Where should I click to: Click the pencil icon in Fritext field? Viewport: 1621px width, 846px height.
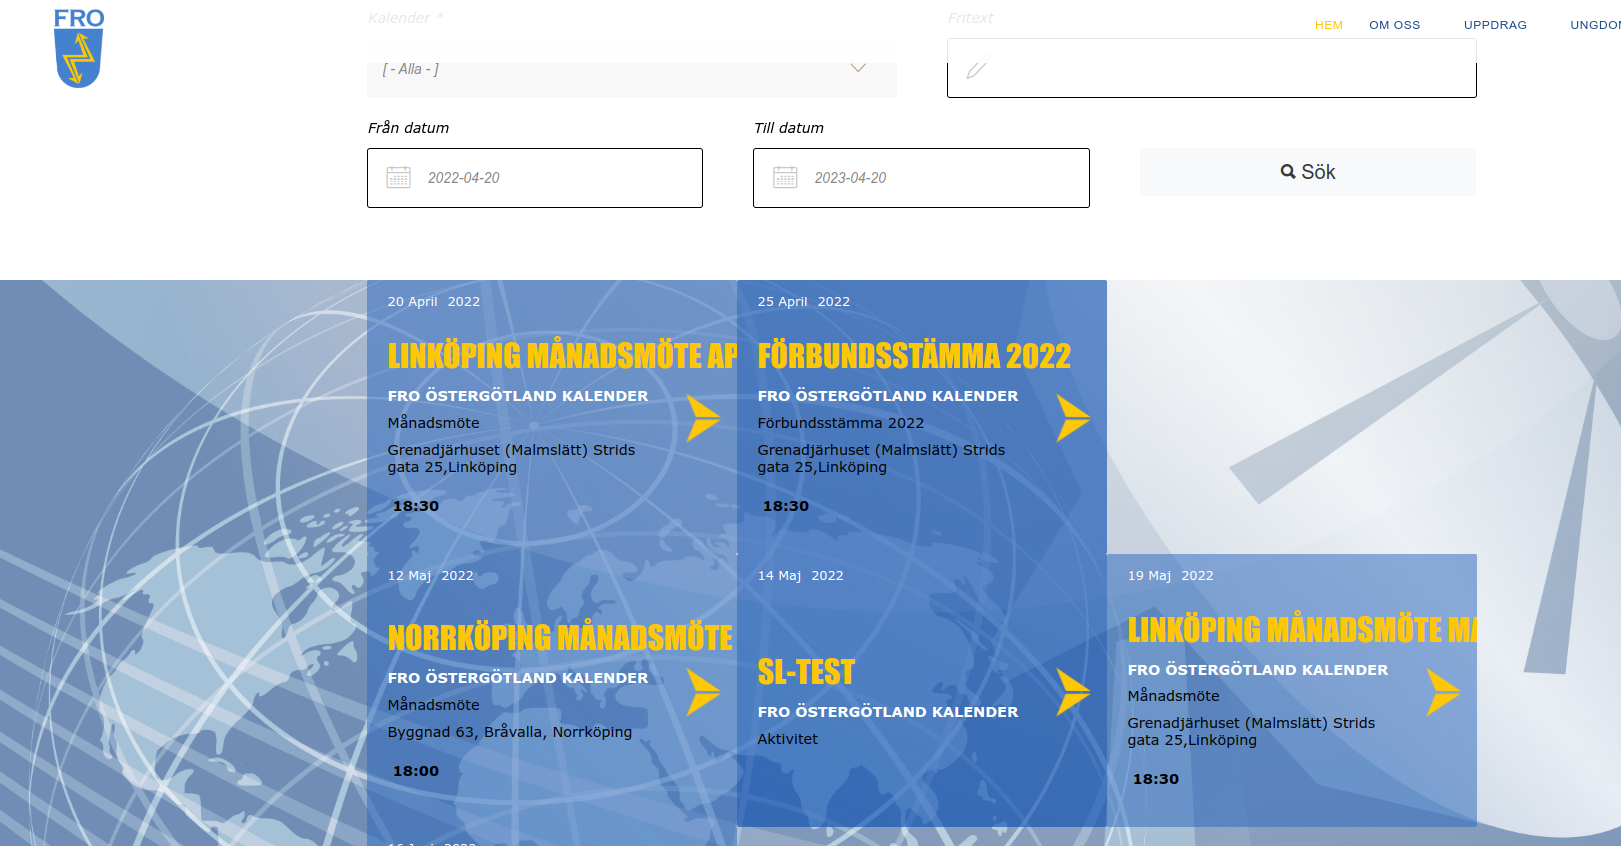point(977,70)
